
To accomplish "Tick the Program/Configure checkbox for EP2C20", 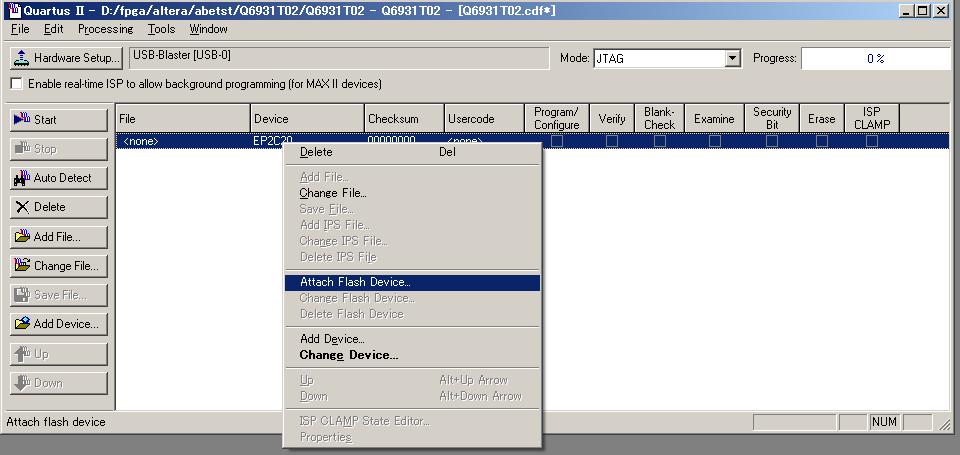I will pos(557,141).
